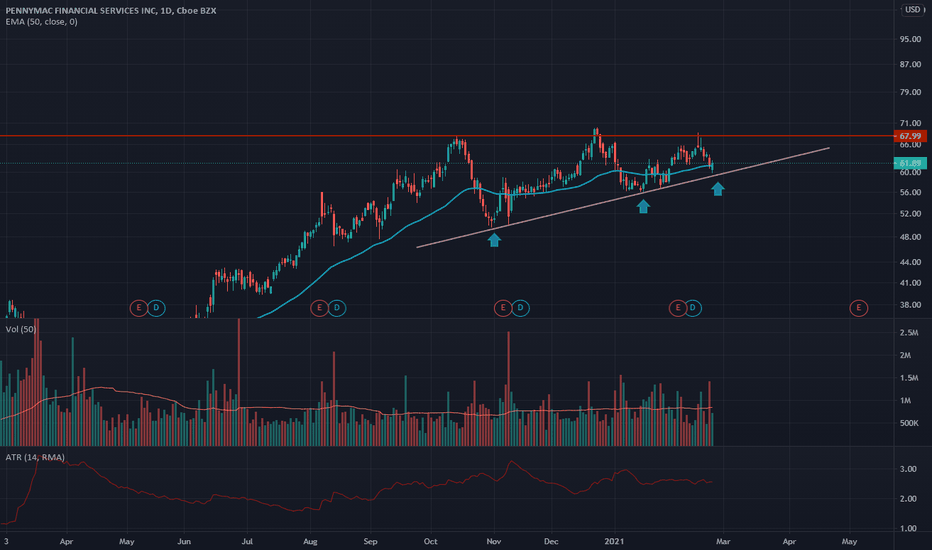The image size is (932, 550).
Task: Click the Mar label on the time axis
Action: 723,542
